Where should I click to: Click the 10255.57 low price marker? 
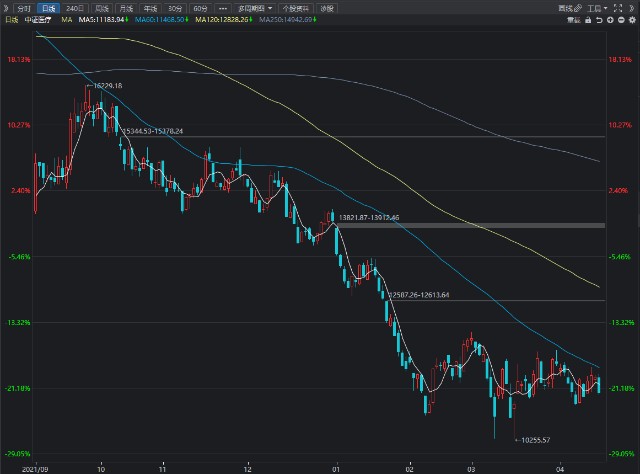pos(531,439)
